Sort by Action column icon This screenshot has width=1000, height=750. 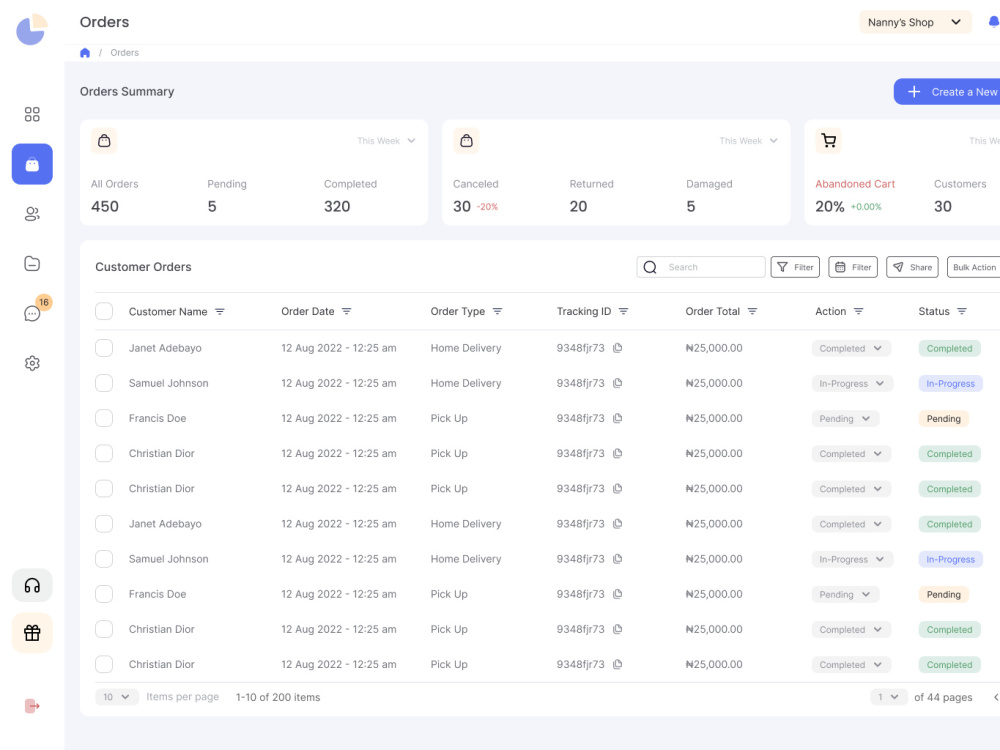(x=858, y=311)
